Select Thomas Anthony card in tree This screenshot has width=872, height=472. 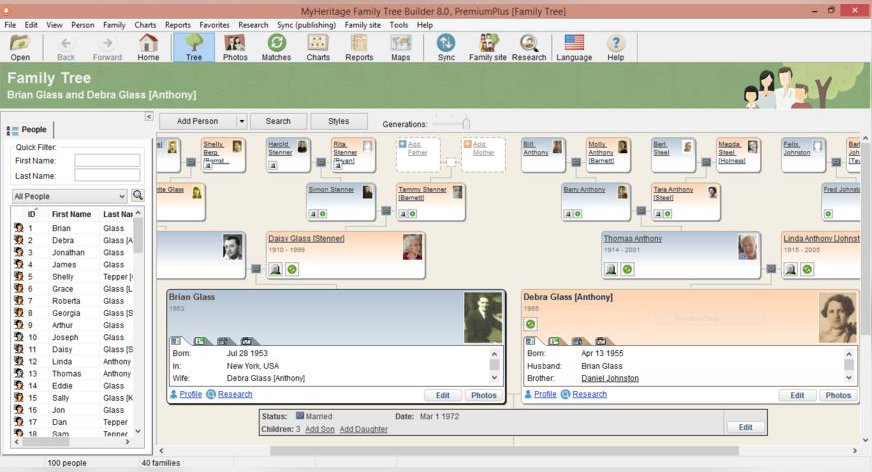pyautogui.click(x=681, y=255)
